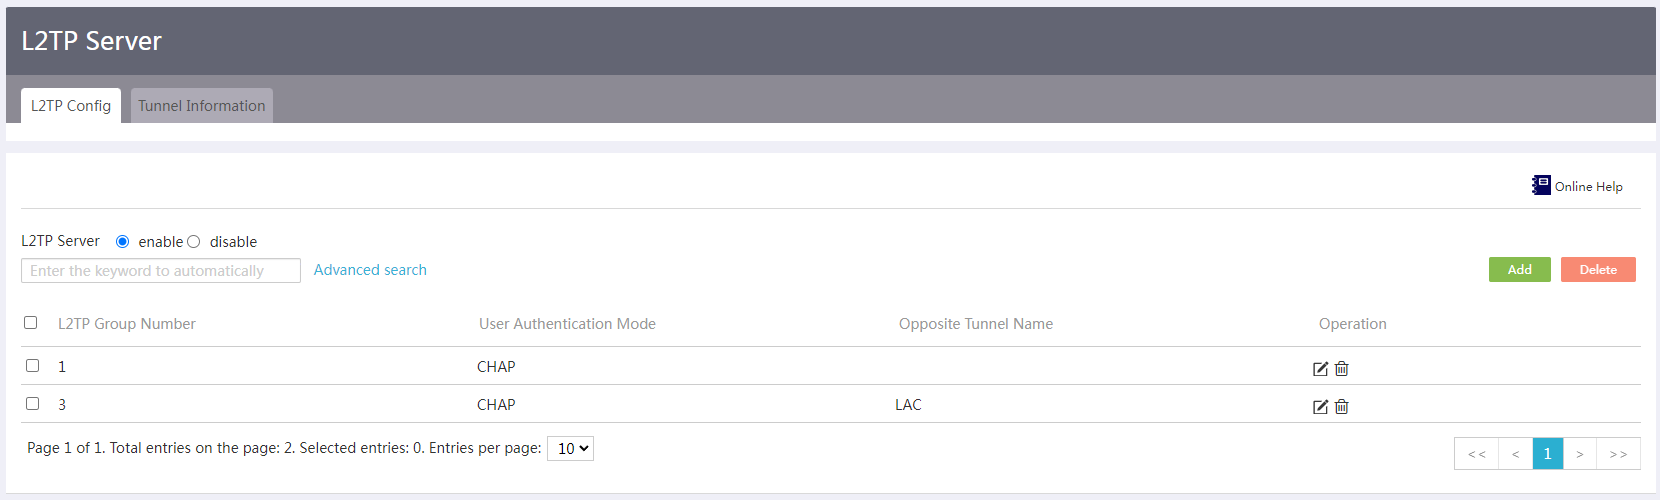Screen dimensions: 1660x500
Task: Tick checkbox for group number 3
Action: click(x=33, y=404)
